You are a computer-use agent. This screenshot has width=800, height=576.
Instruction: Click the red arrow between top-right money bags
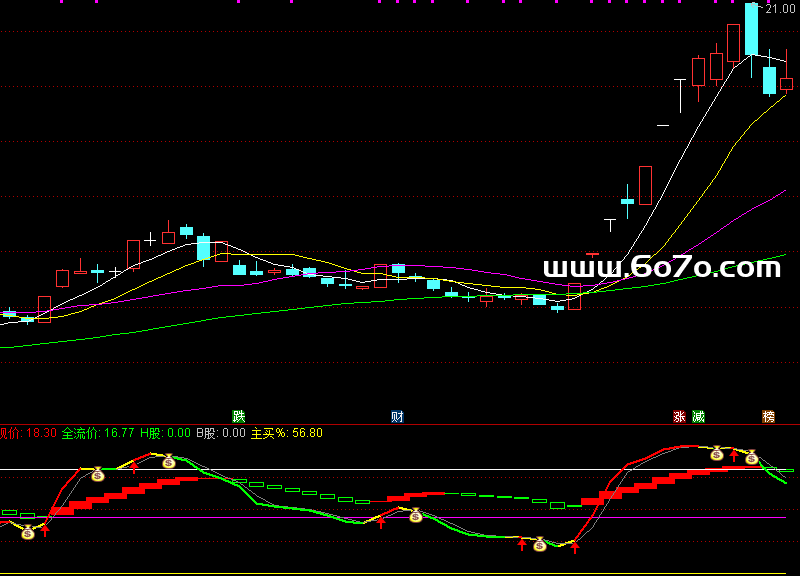734,455
